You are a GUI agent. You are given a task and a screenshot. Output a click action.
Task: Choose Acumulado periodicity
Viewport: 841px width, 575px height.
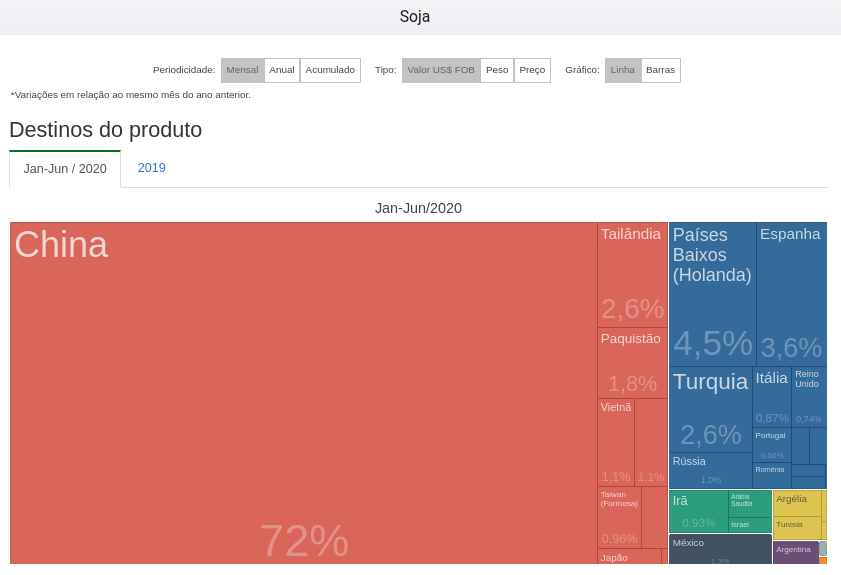tap(330, 70)
